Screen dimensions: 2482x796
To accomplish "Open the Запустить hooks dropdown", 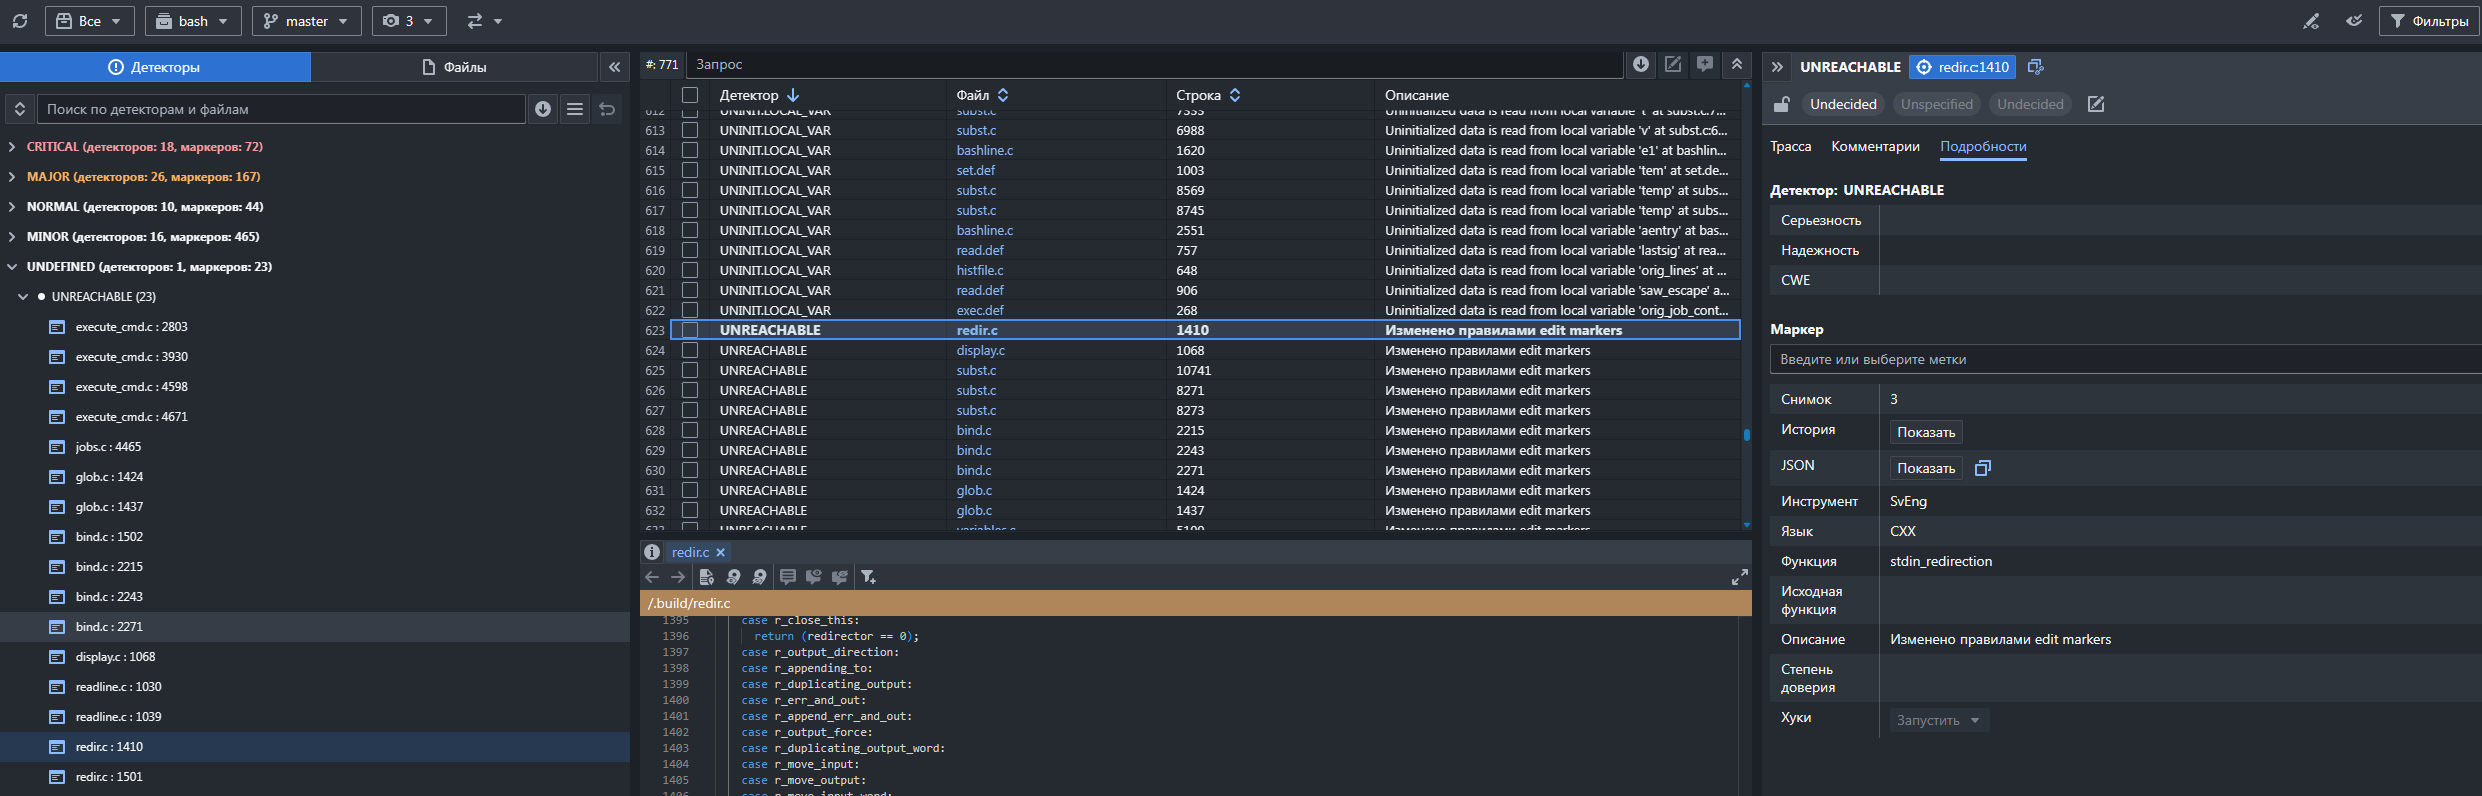I will 1938,720.
